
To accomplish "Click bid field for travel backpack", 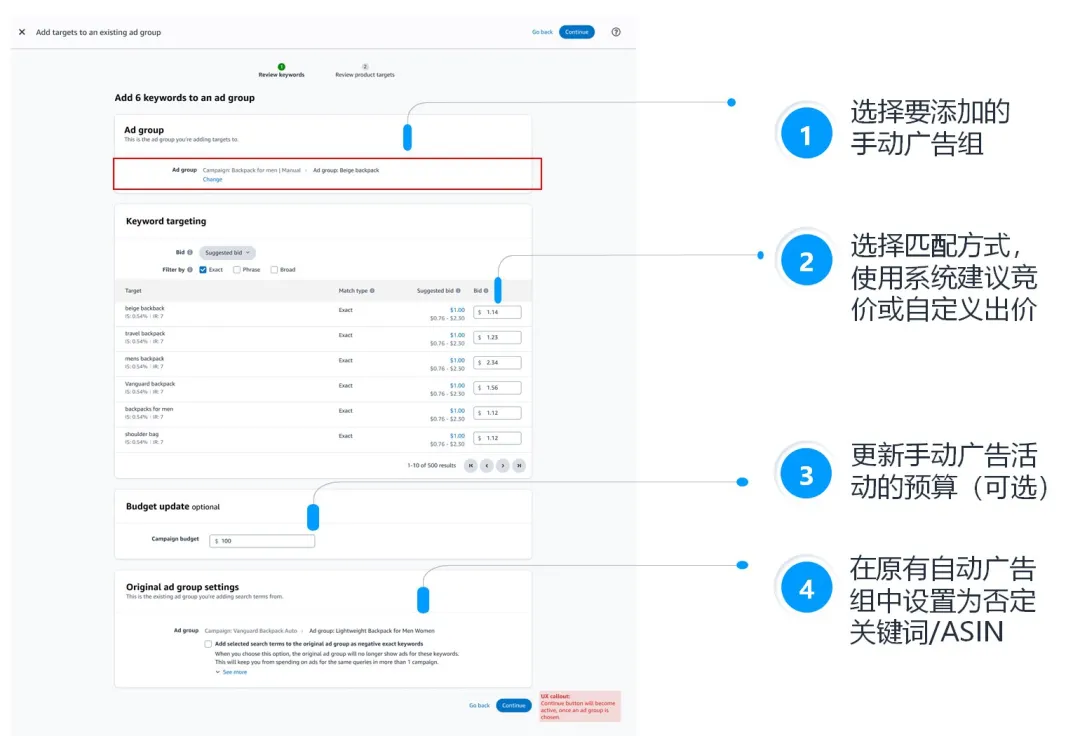I will tap(497, 337).
